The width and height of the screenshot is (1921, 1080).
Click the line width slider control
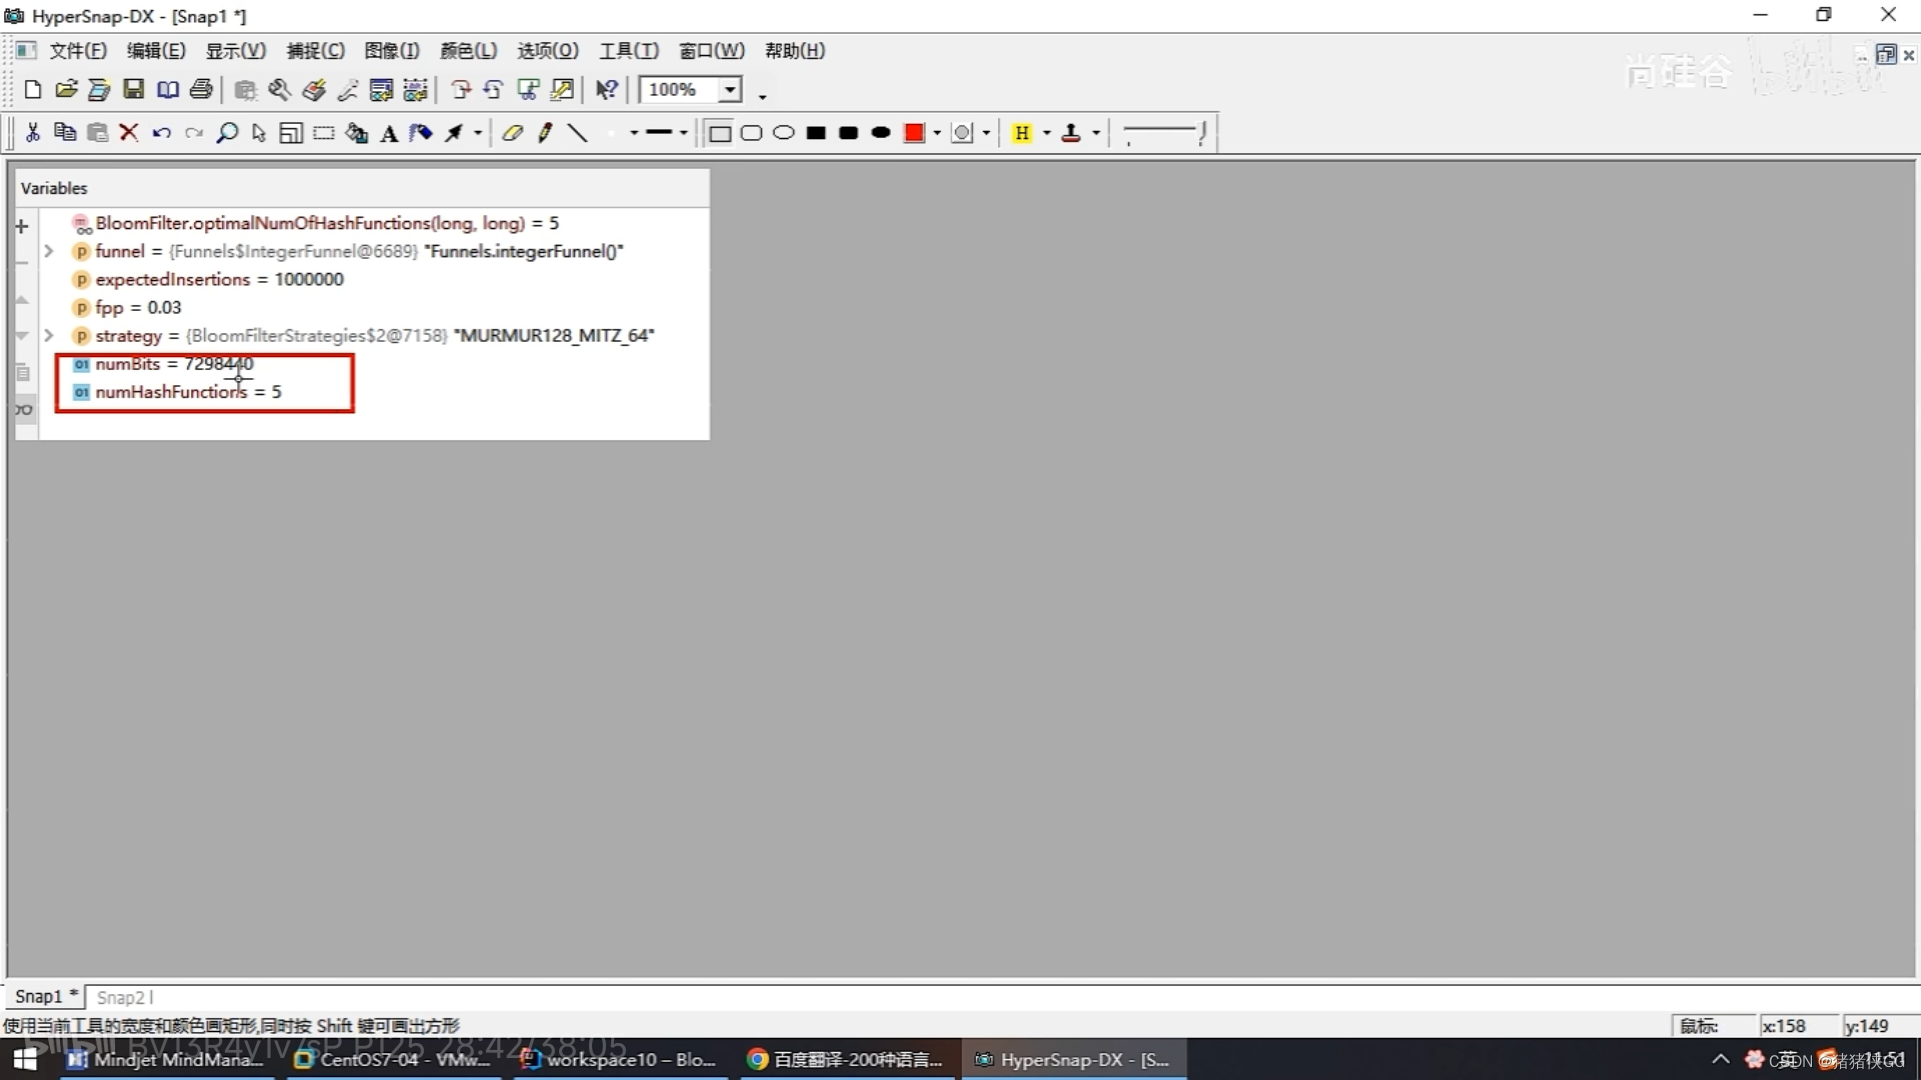[x=1165, y=133]
